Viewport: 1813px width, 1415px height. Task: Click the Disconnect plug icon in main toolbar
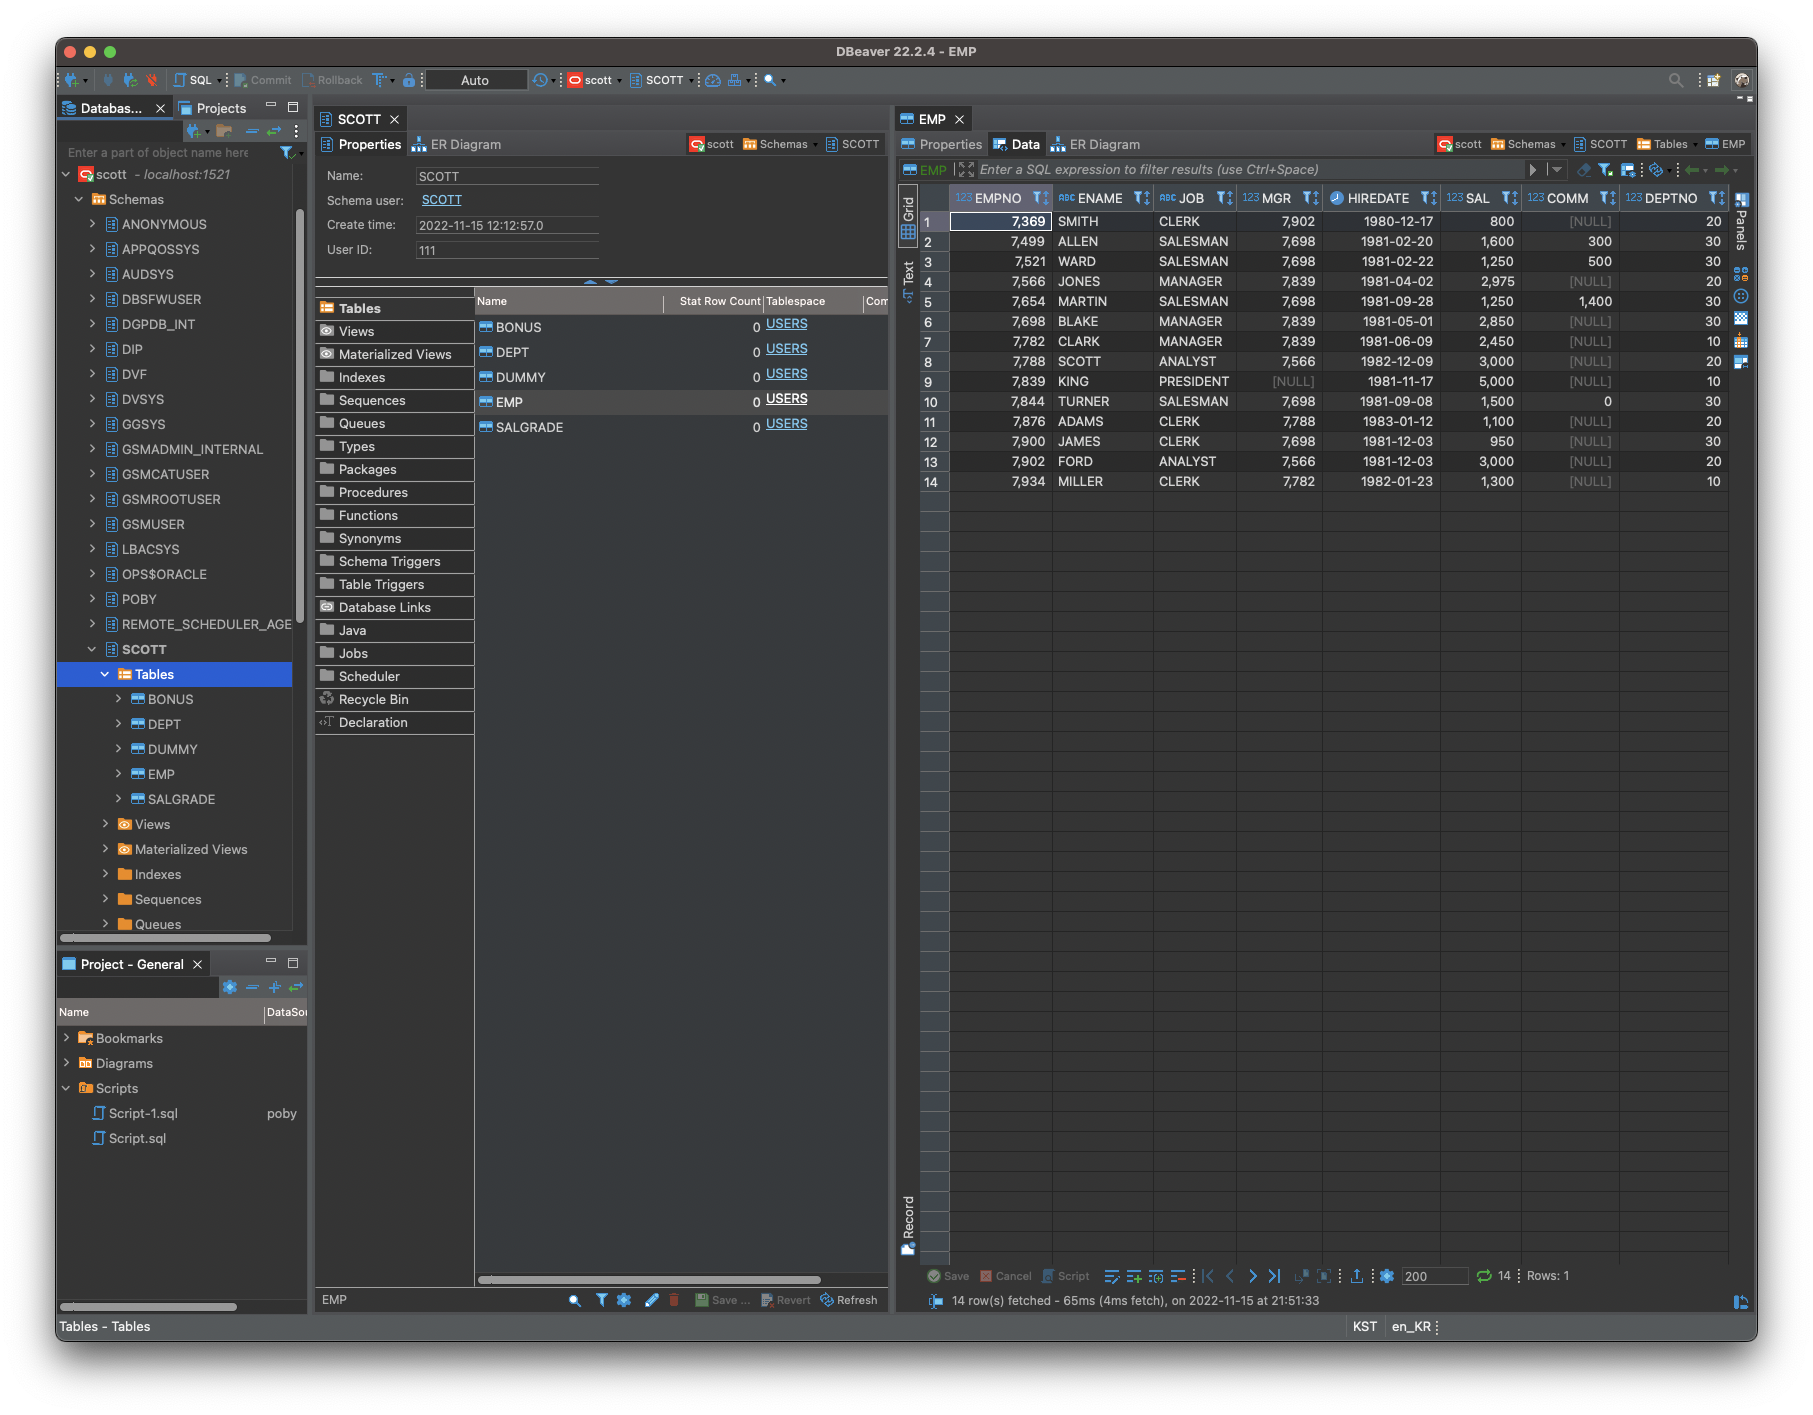click(152, 80)
